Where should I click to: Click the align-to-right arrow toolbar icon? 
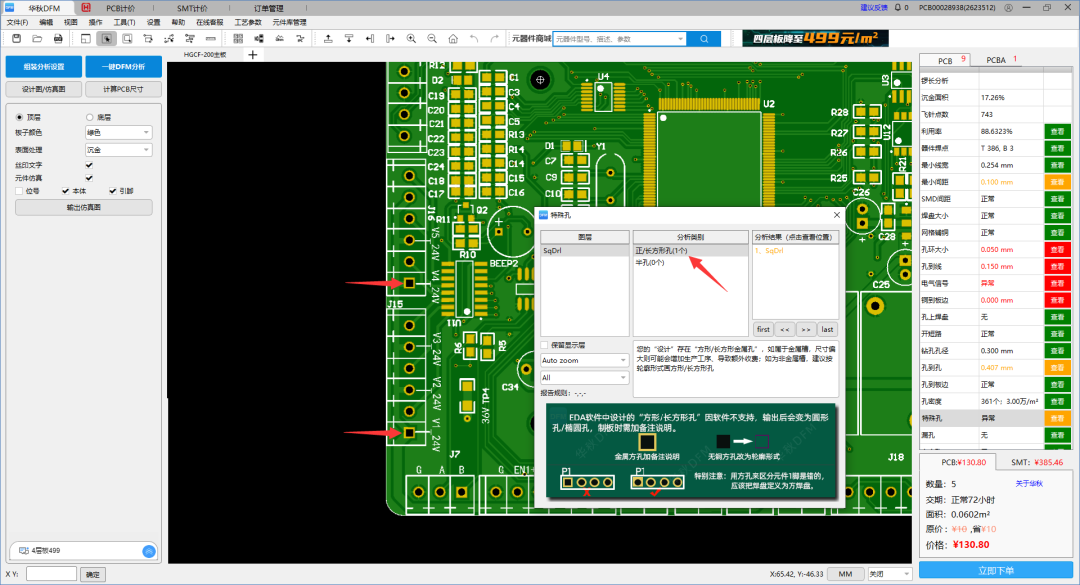[390, 39]
